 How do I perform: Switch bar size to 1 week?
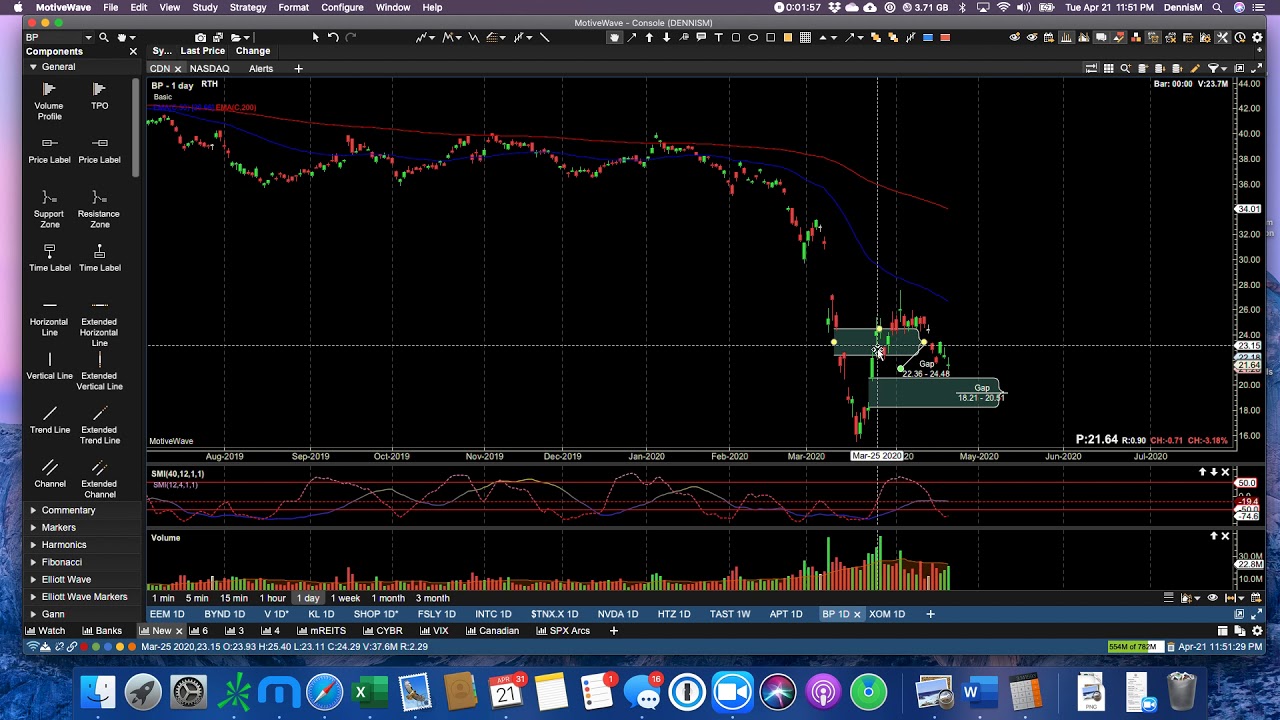pos(345,598)
